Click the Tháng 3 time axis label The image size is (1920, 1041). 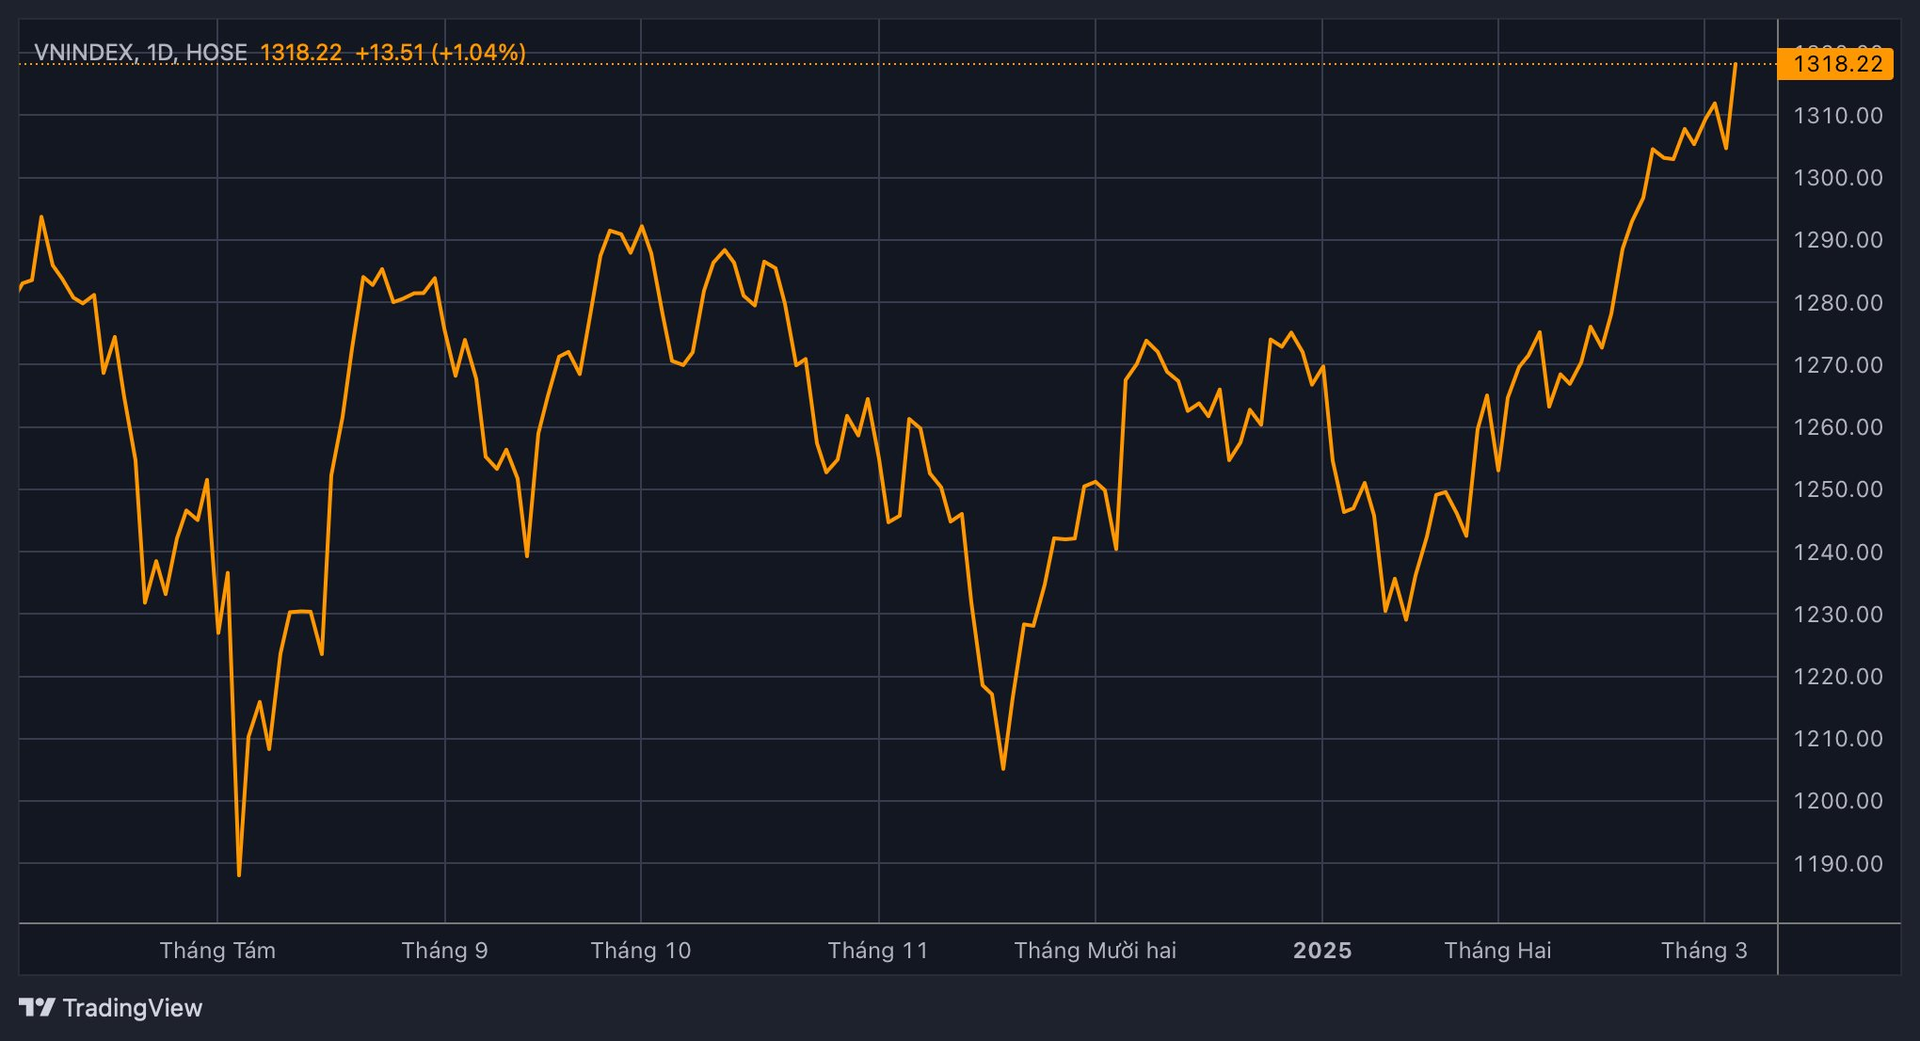tap(1704, 950)
